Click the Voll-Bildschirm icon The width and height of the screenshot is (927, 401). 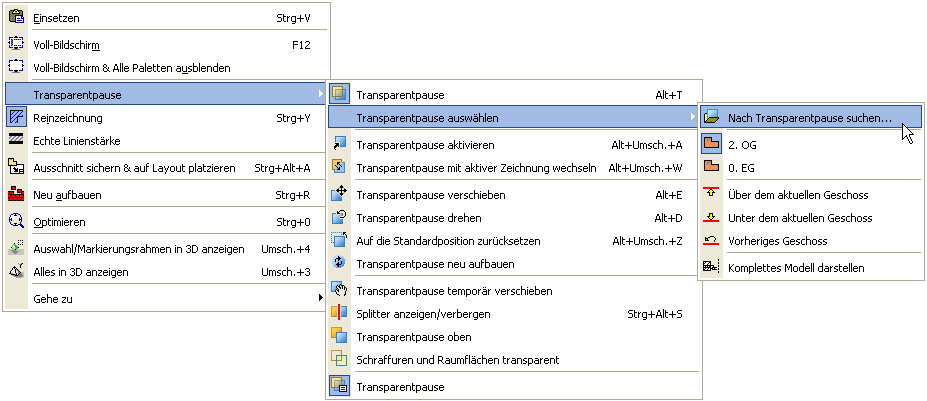tap(16, 45)
